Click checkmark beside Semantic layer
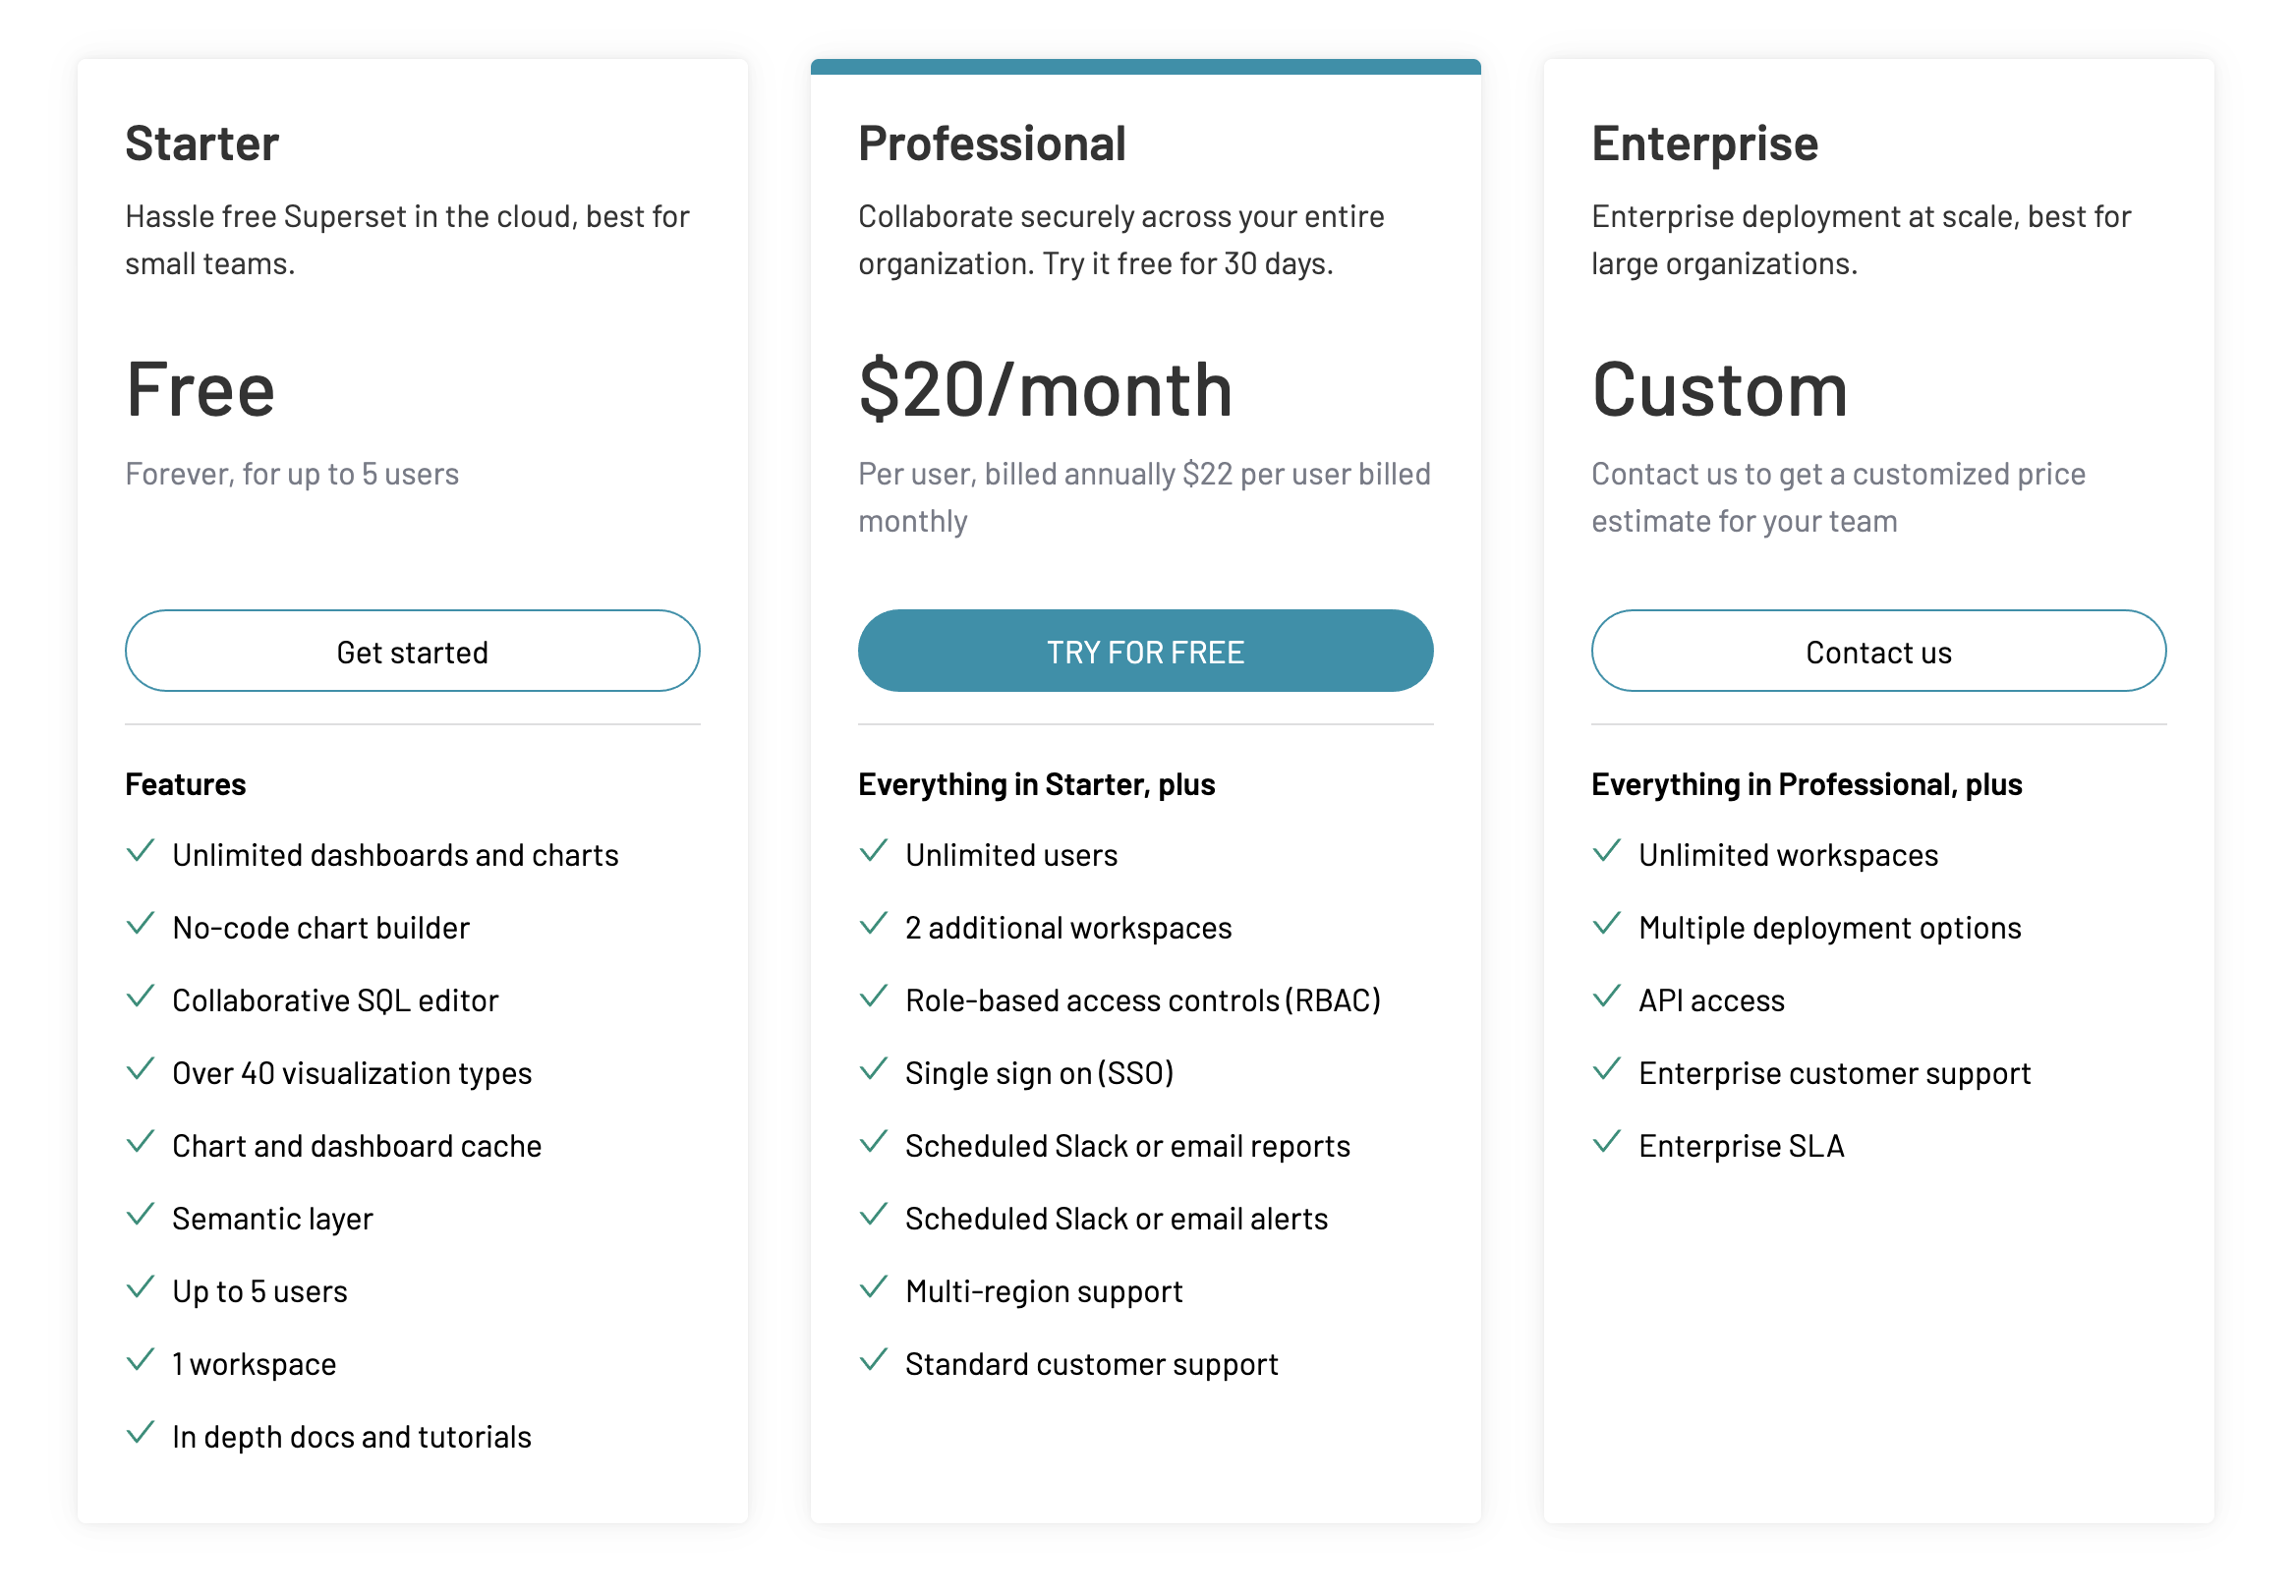2296x1596 pixels. click(x=141, y=1215)
